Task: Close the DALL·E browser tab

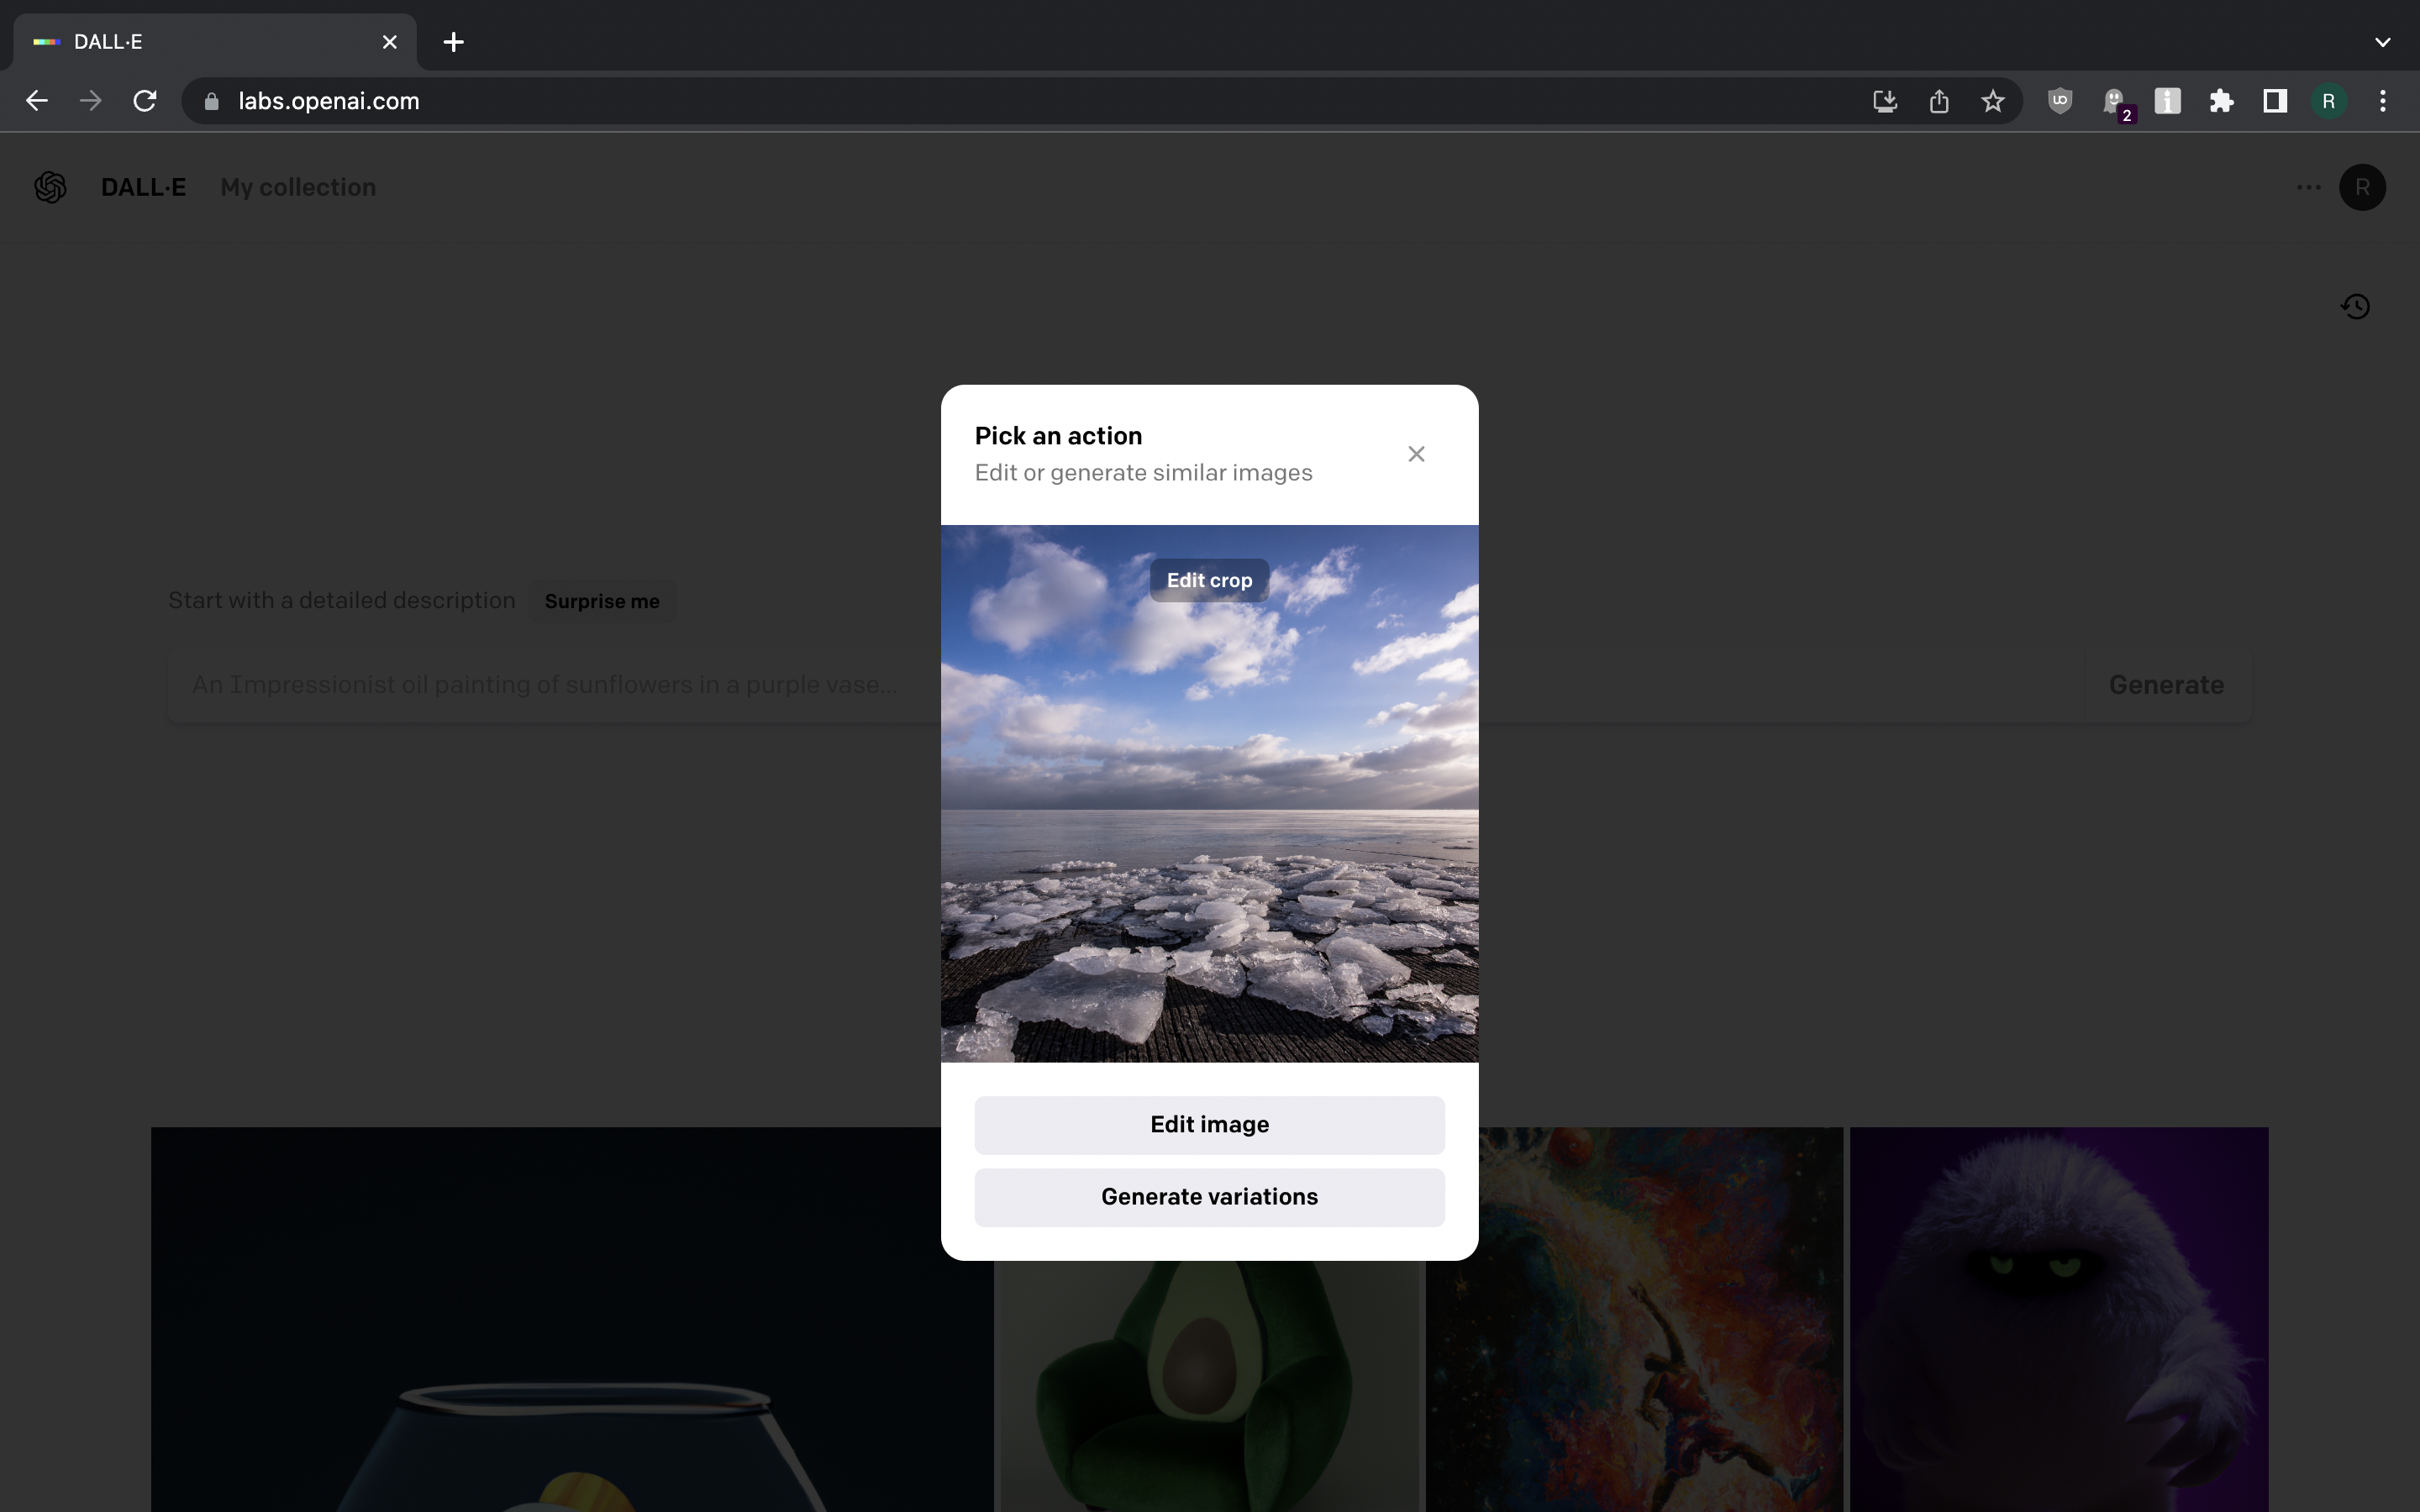Action: tap(390, 42)
